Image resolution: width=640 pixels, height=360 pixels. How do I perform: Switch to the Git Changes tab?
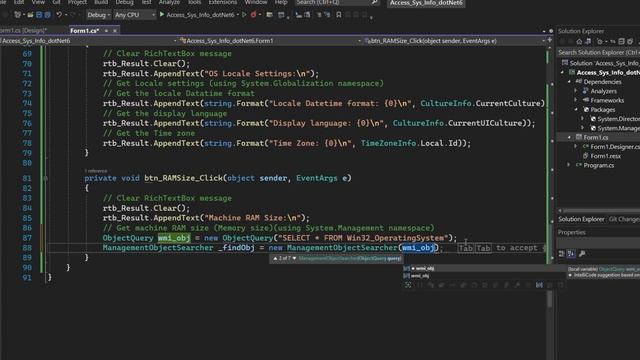click(624, 219)
